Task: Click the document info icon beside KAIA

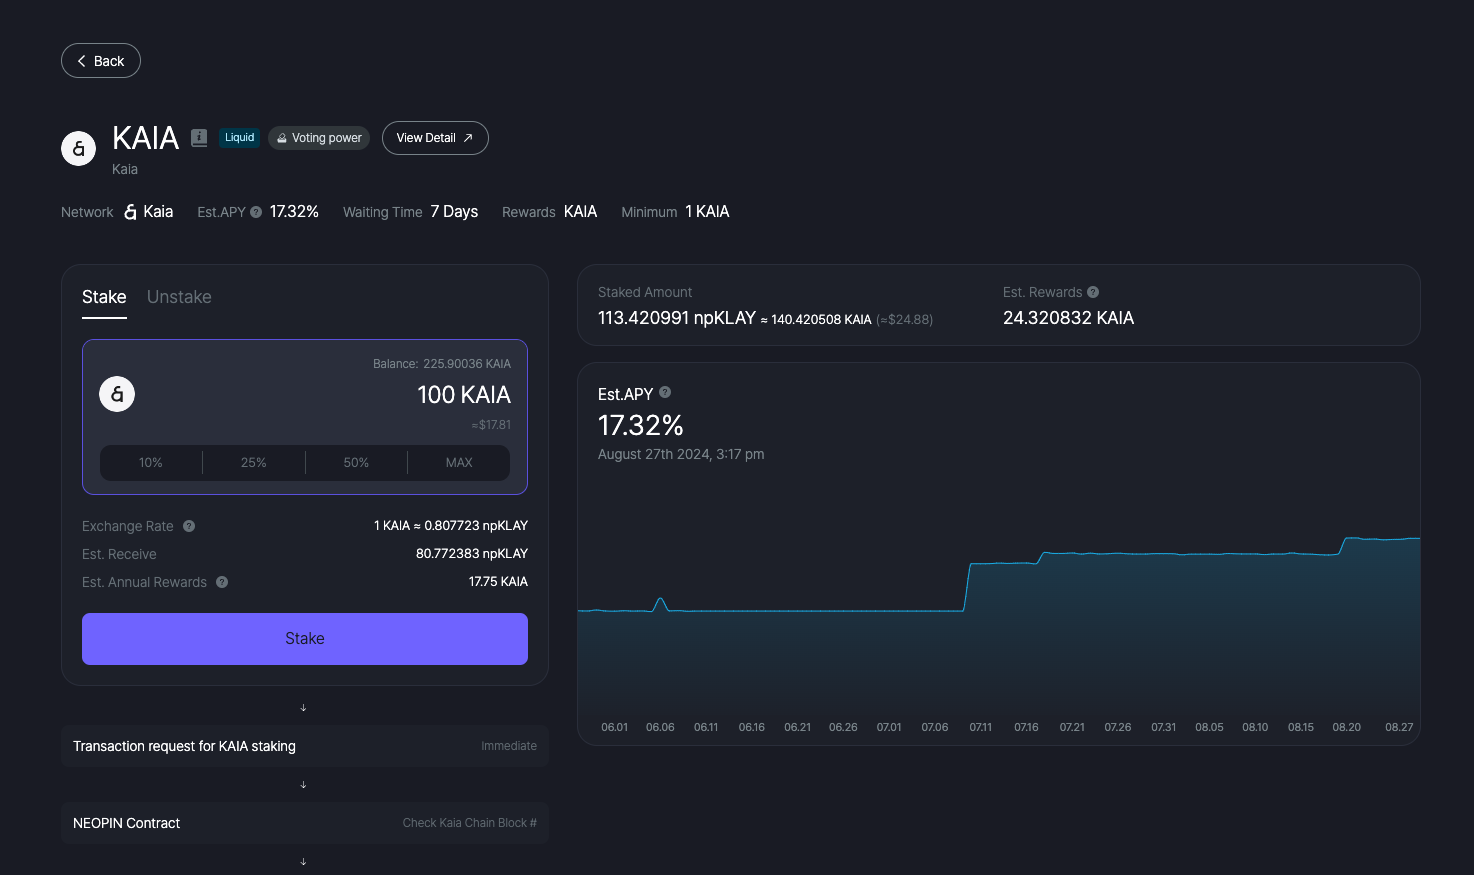Action: click(x=199, y=138)
